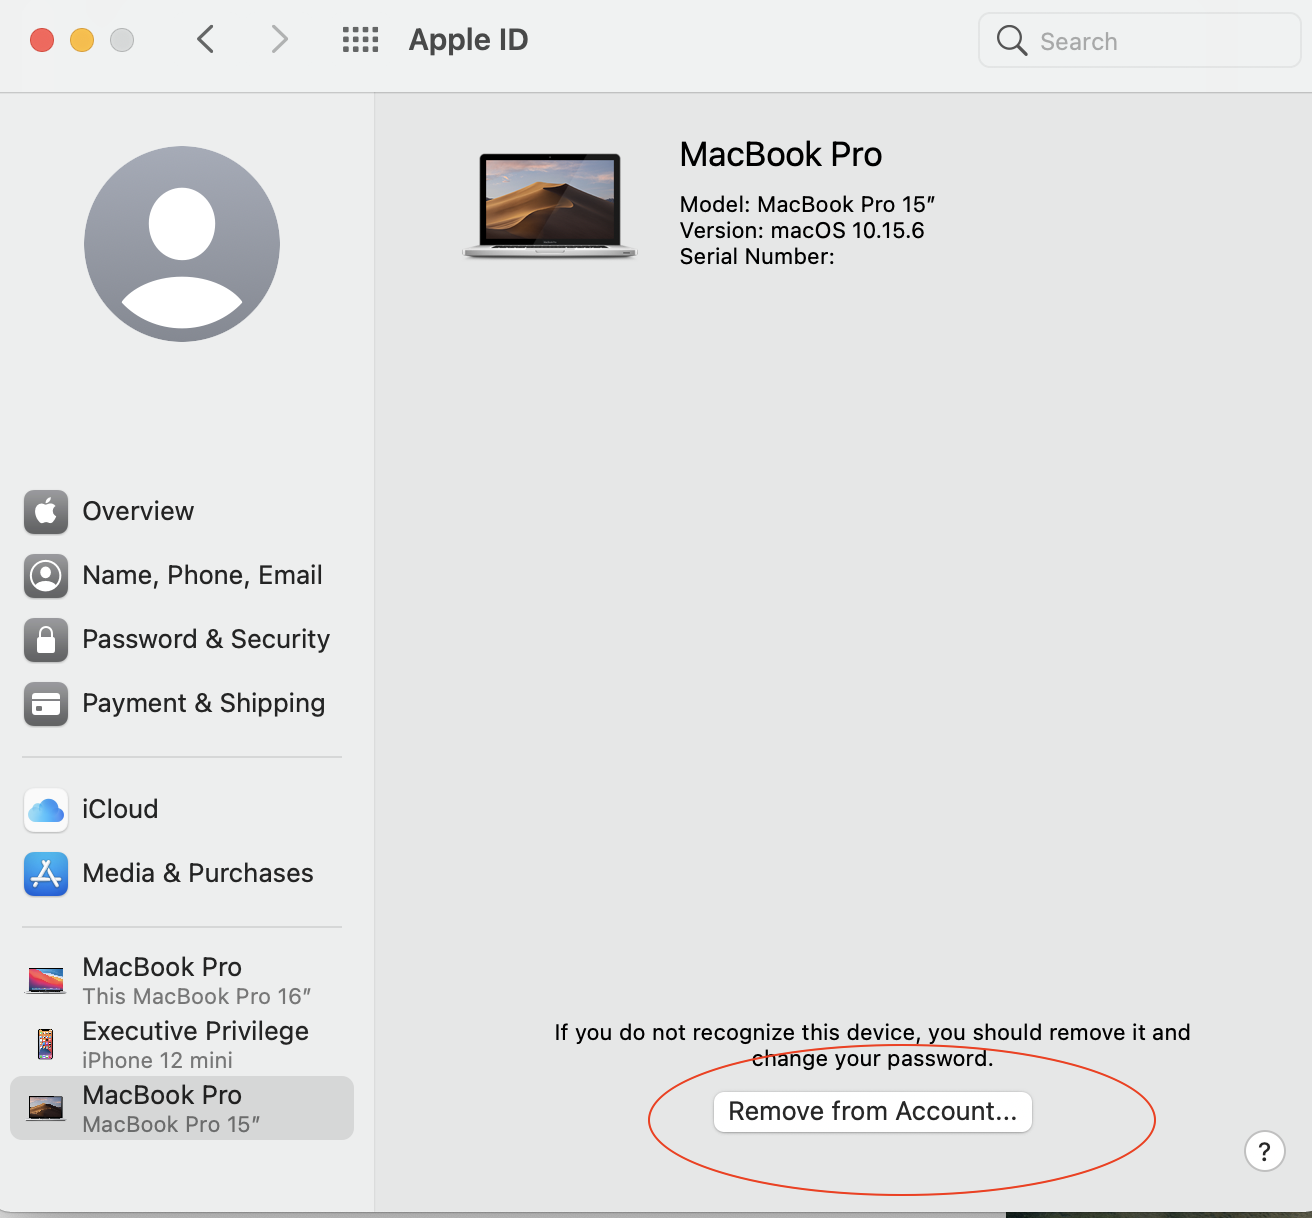Click the Serial Number label
The image size is (1312, 1218).
coord(757,257)
